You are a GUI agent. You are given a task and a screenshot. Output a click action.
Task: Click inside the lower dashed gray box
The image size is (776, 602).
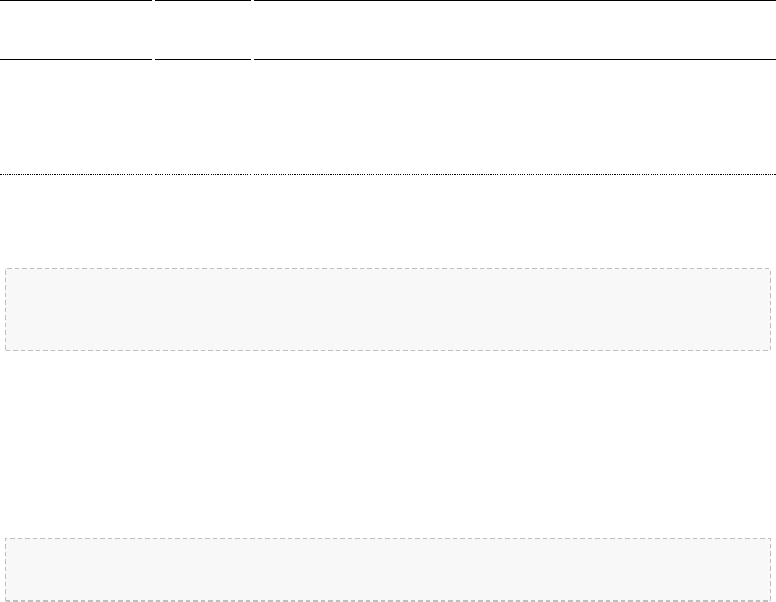(388, 569)
